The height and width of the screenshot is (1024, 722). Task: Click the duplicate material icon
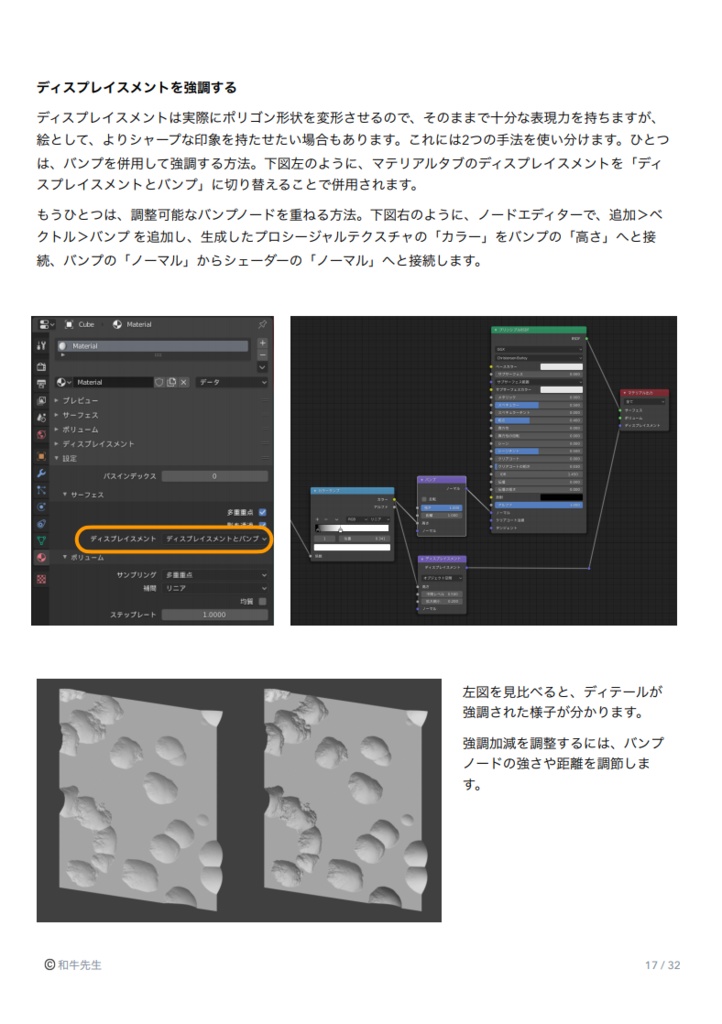coord(171,382)
